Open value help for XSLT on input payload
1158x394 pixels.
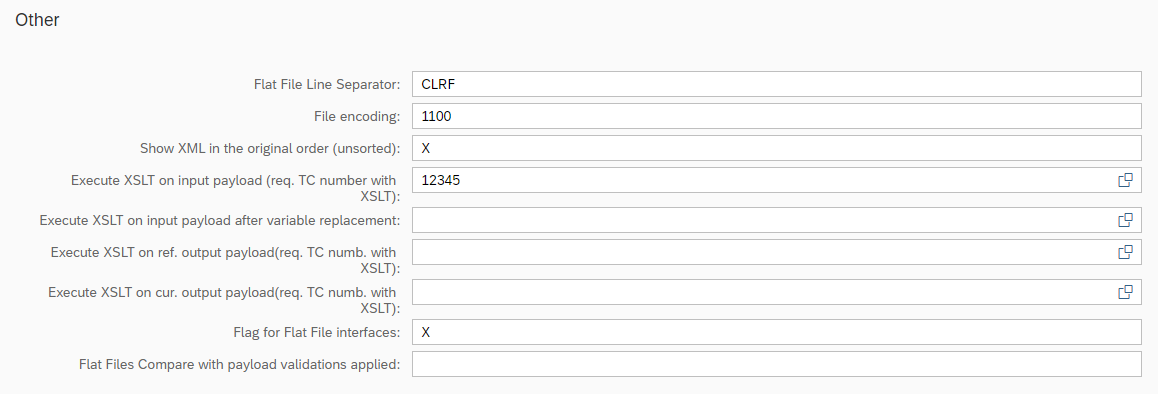1125,180
